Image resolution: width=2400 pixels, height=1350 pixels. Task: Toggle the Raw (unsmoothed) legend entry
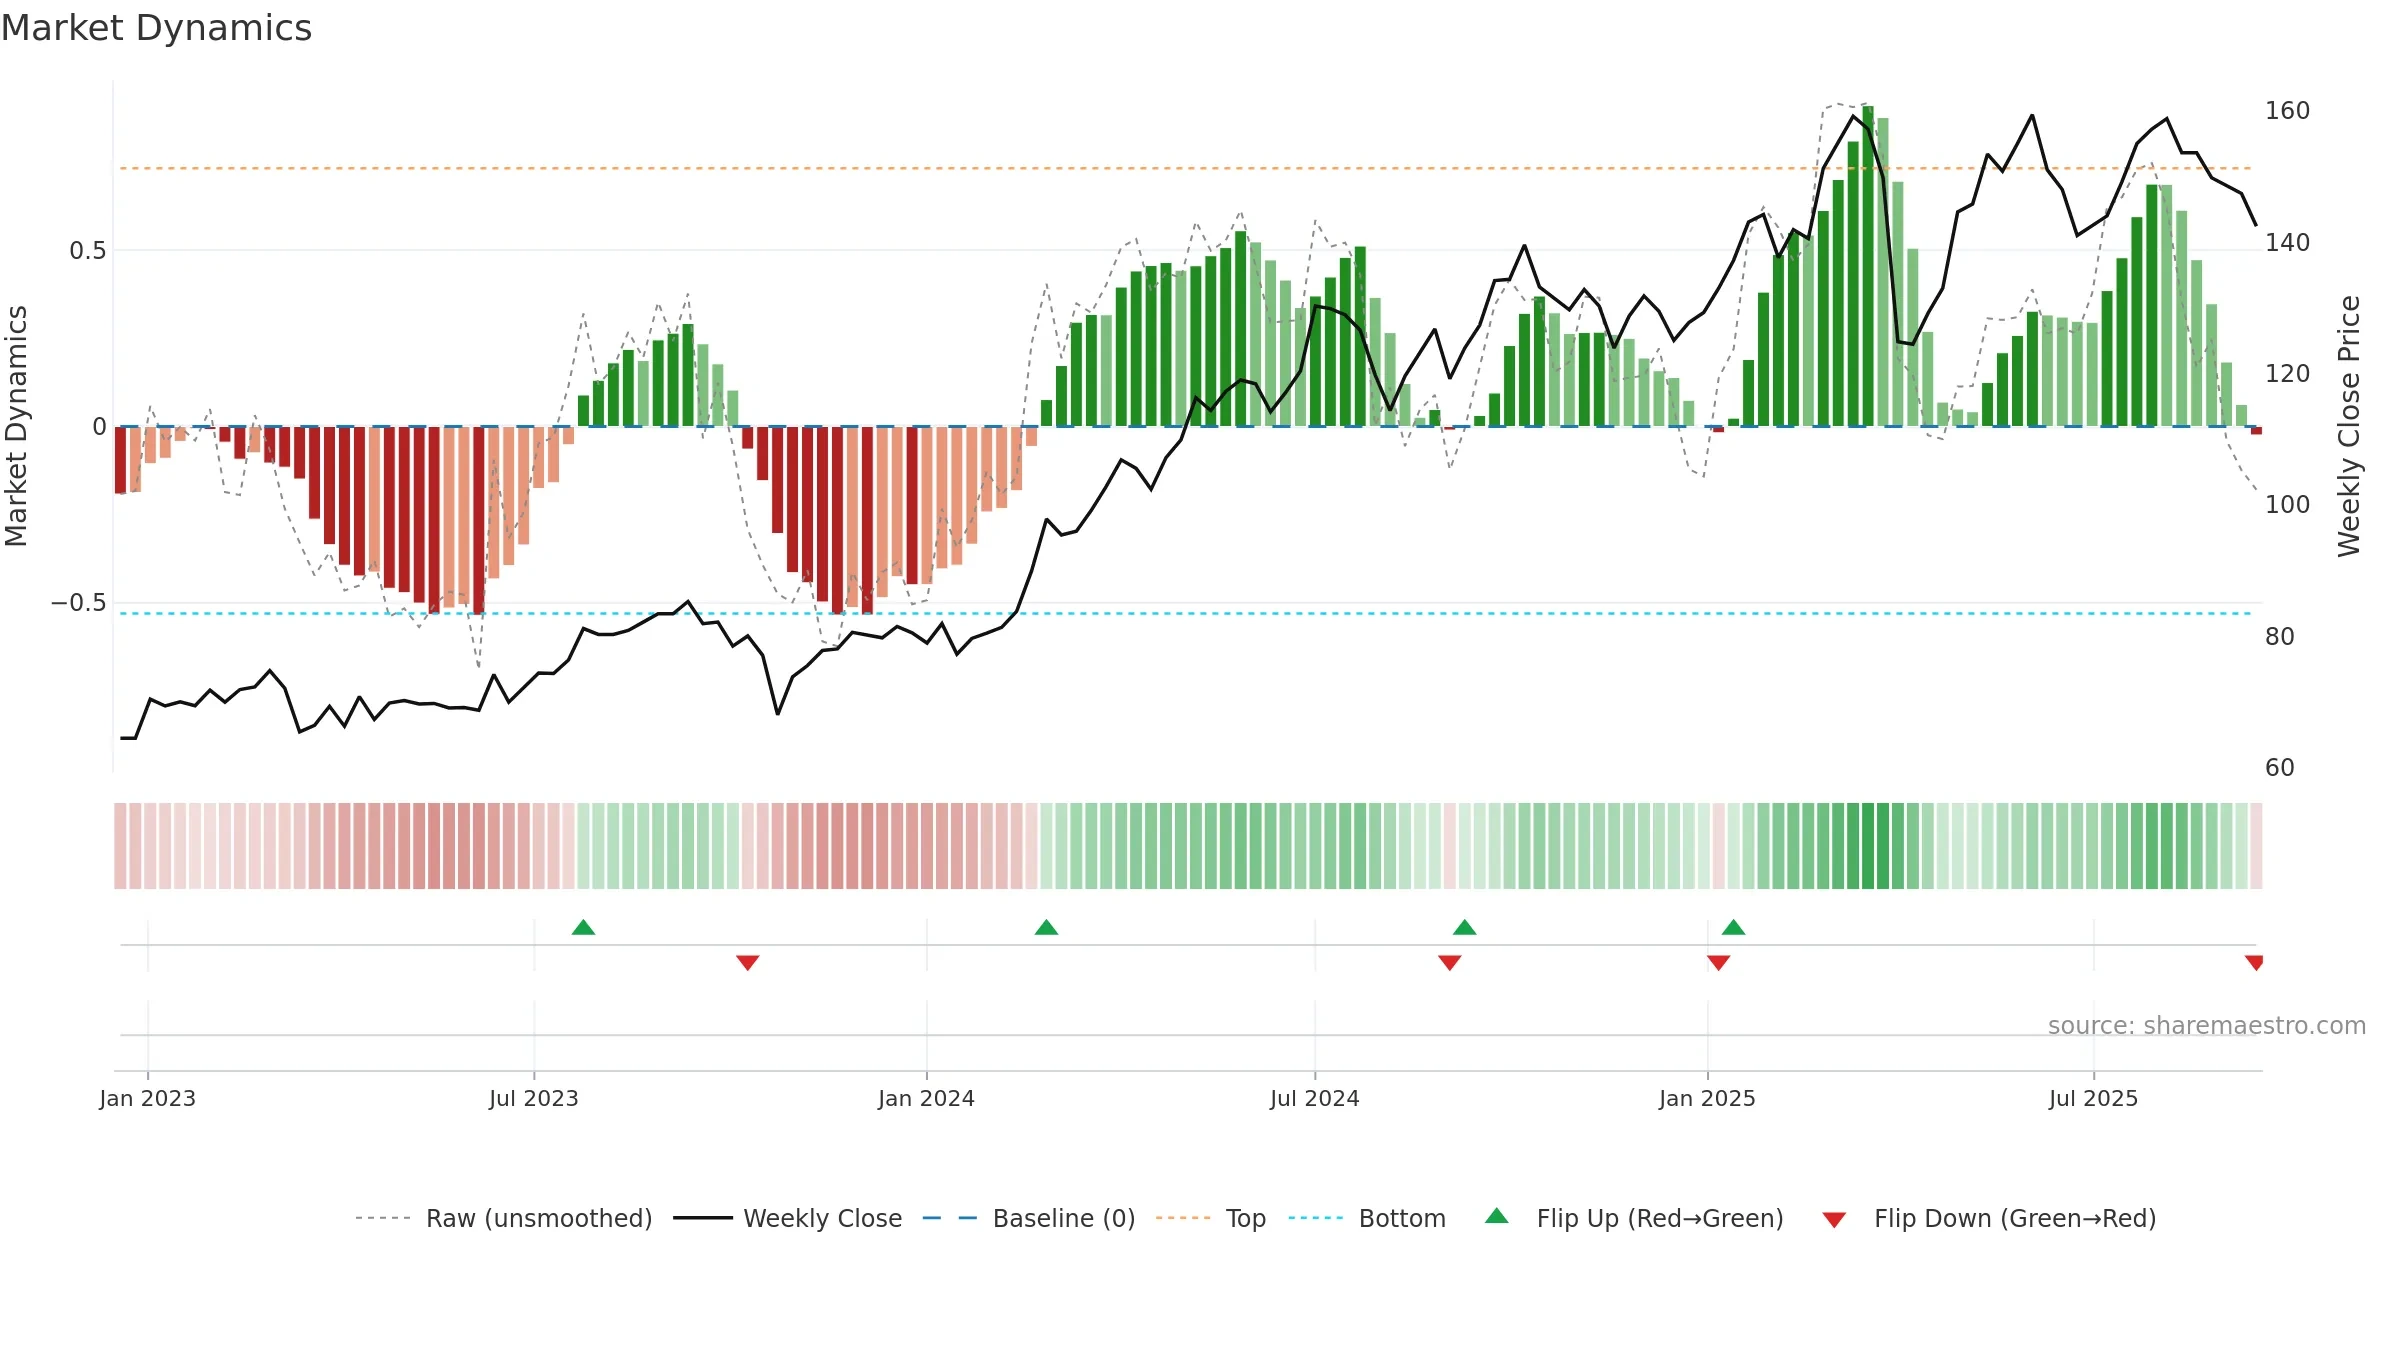(503, 1218)
